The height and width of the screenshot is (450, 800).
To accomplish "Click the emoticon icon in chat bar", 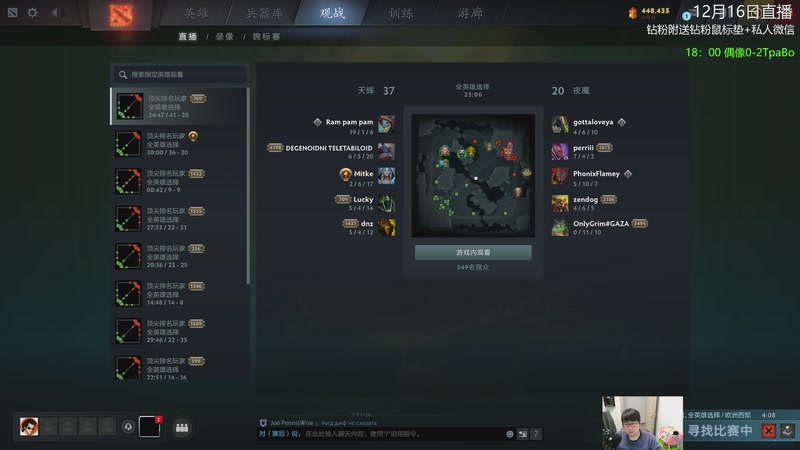I will tap(509, 434).
